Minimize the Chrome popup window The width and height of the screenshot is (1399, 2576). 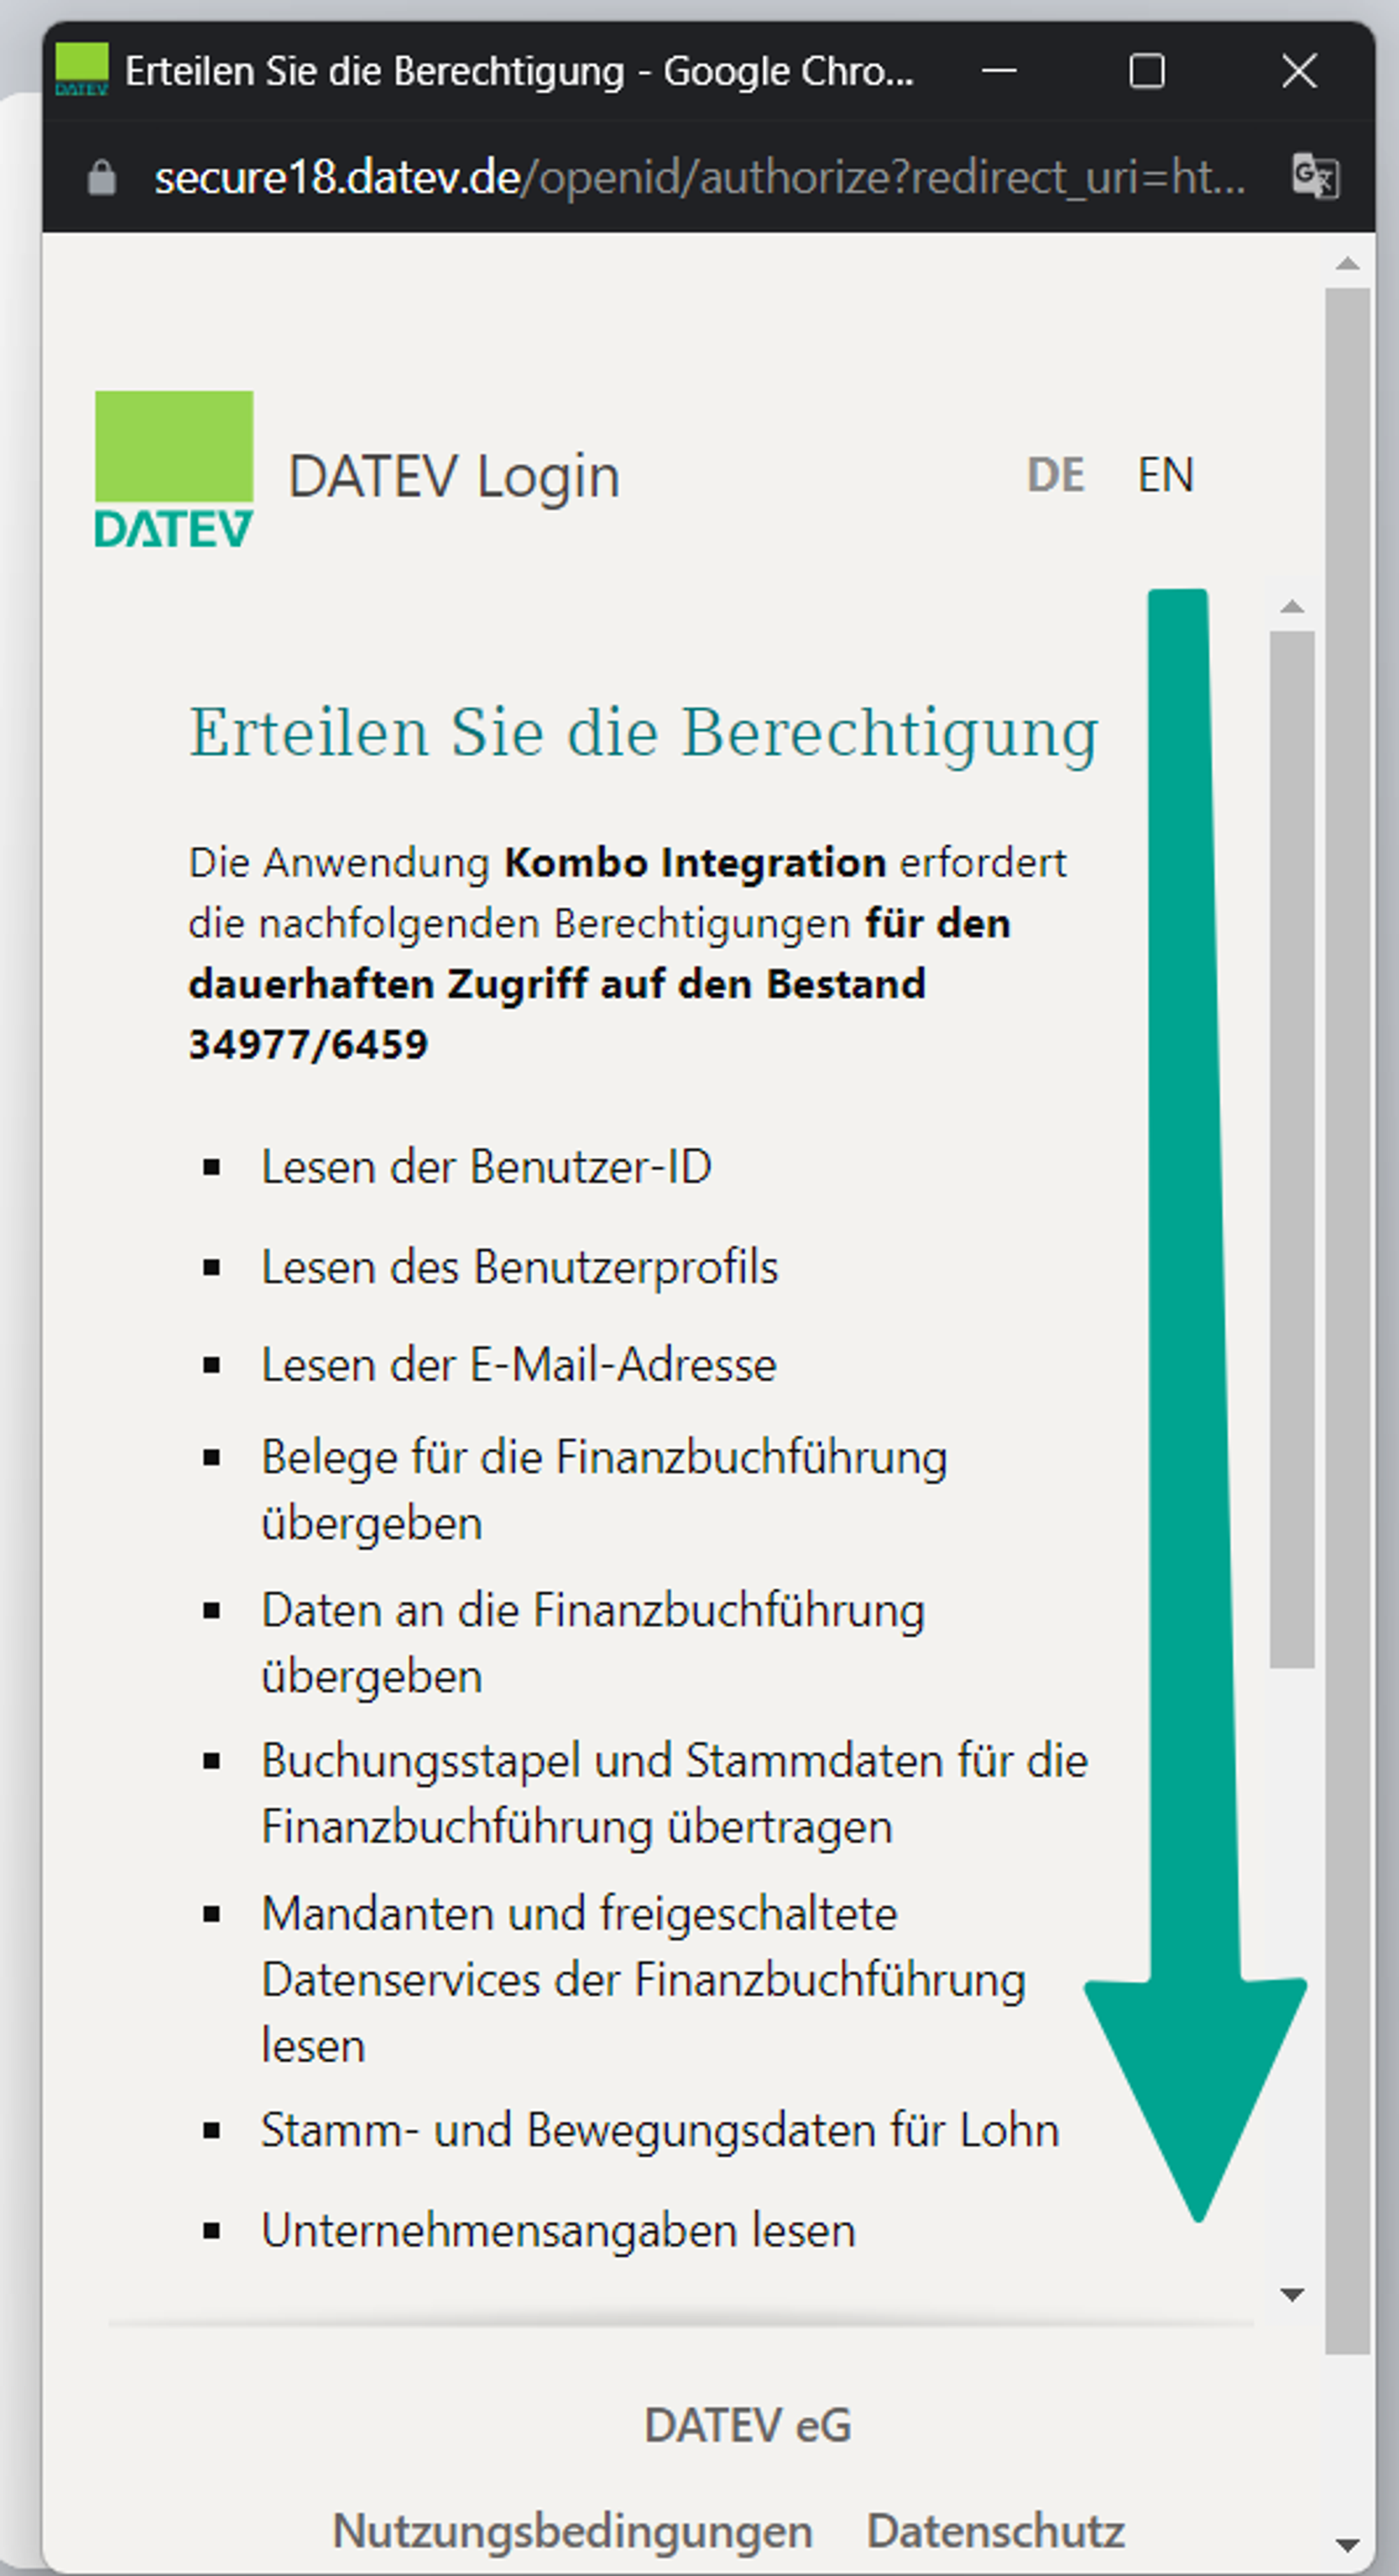click(x=999, y=70)
